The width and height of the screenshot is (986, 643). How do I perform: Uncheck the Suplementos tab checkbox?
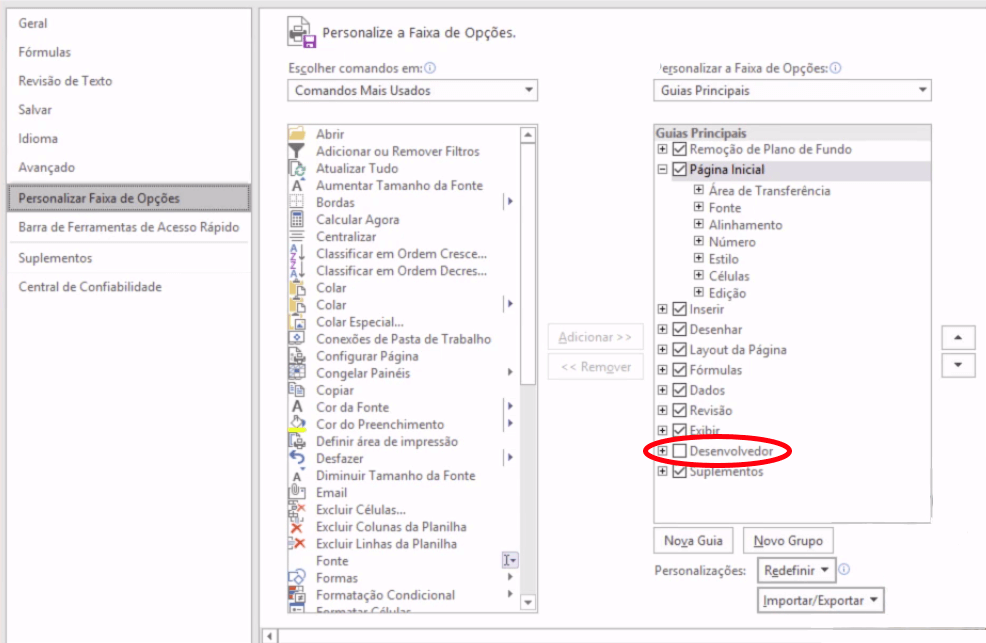pos(679,471)
